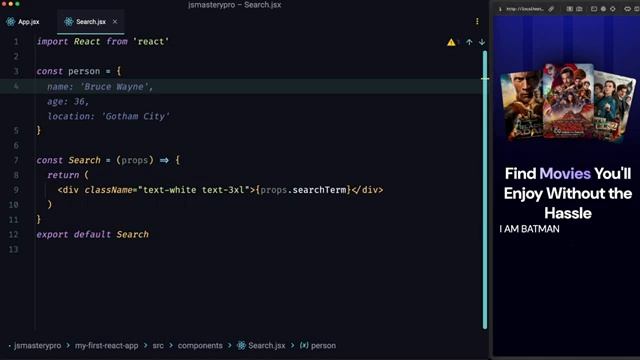Click Search.jsx in the breadcrumb bar
The width and height of the screenshot is (640, 360).
267,345
